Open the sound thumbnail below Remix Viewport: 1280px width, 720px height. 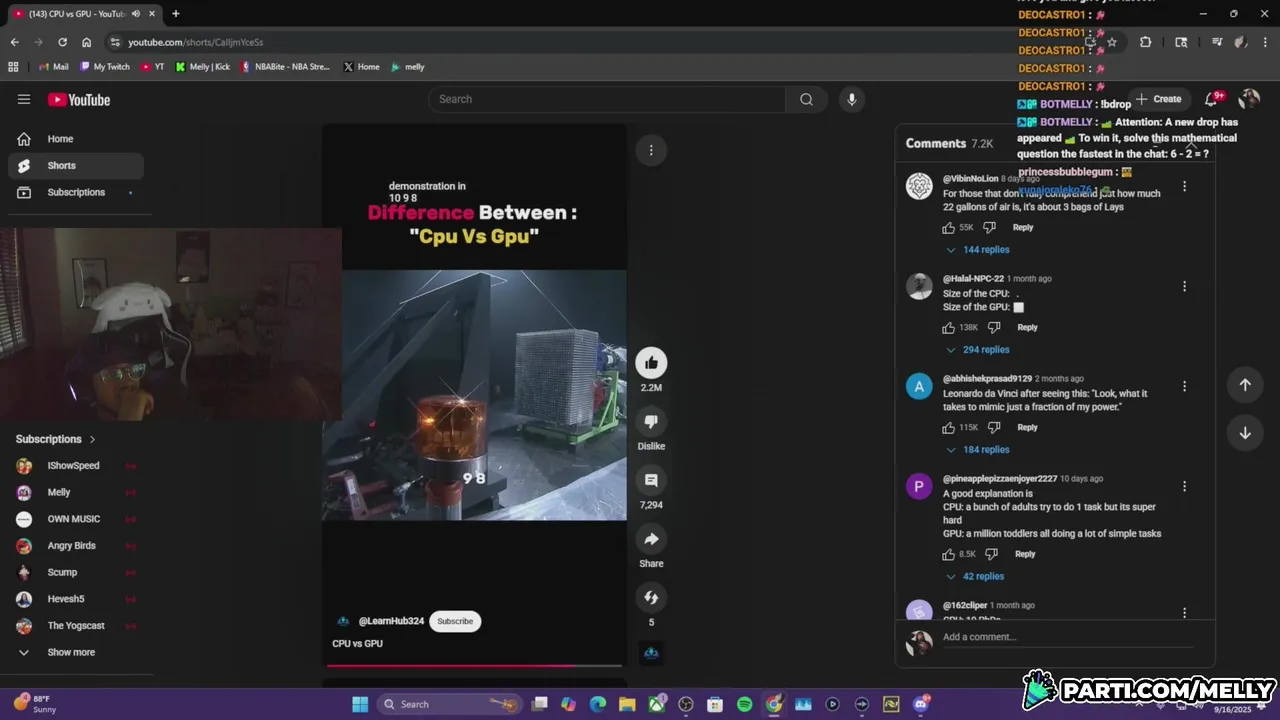651,653
